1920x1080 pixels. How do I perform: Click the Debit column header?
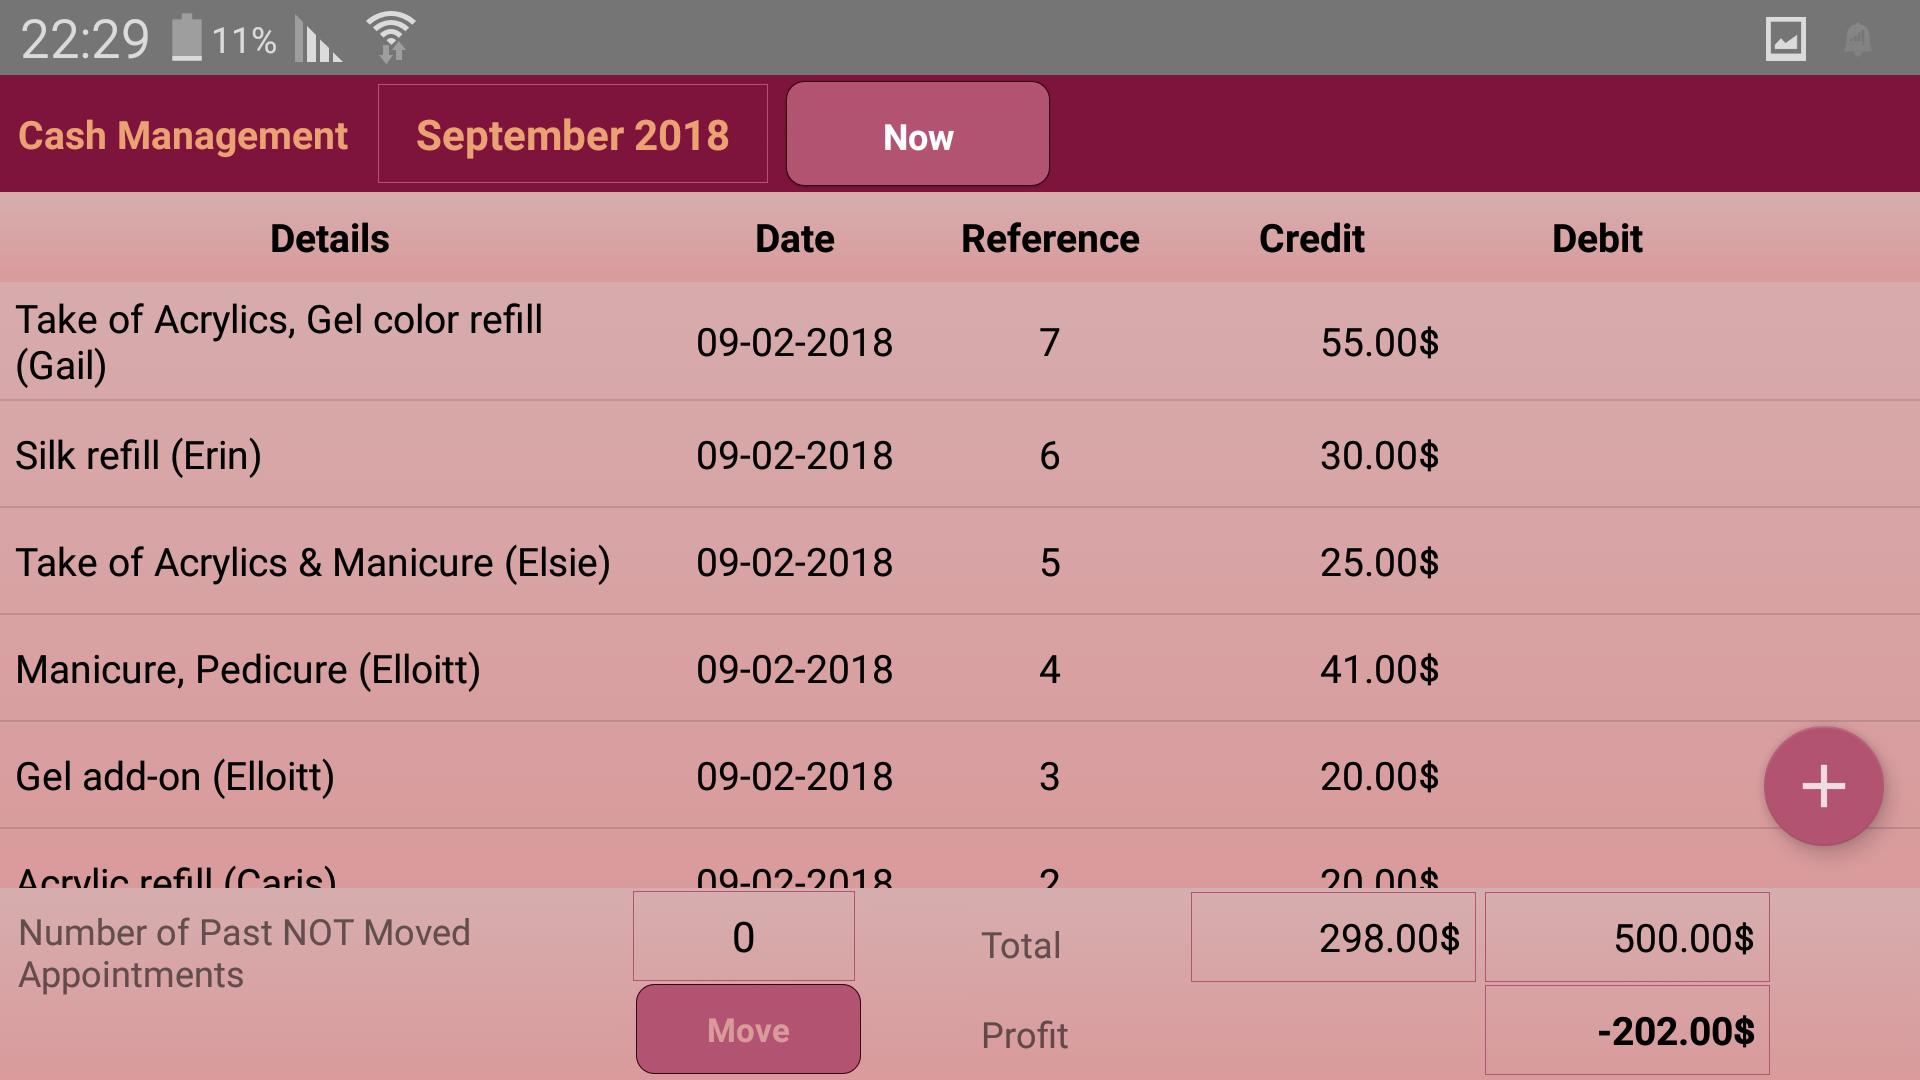1597,239
